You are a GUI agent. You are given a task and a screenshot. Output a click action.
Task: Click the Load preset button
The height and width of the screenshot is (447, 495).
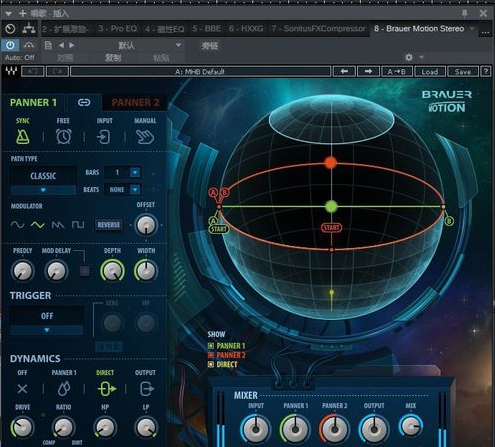coord(430,72)
